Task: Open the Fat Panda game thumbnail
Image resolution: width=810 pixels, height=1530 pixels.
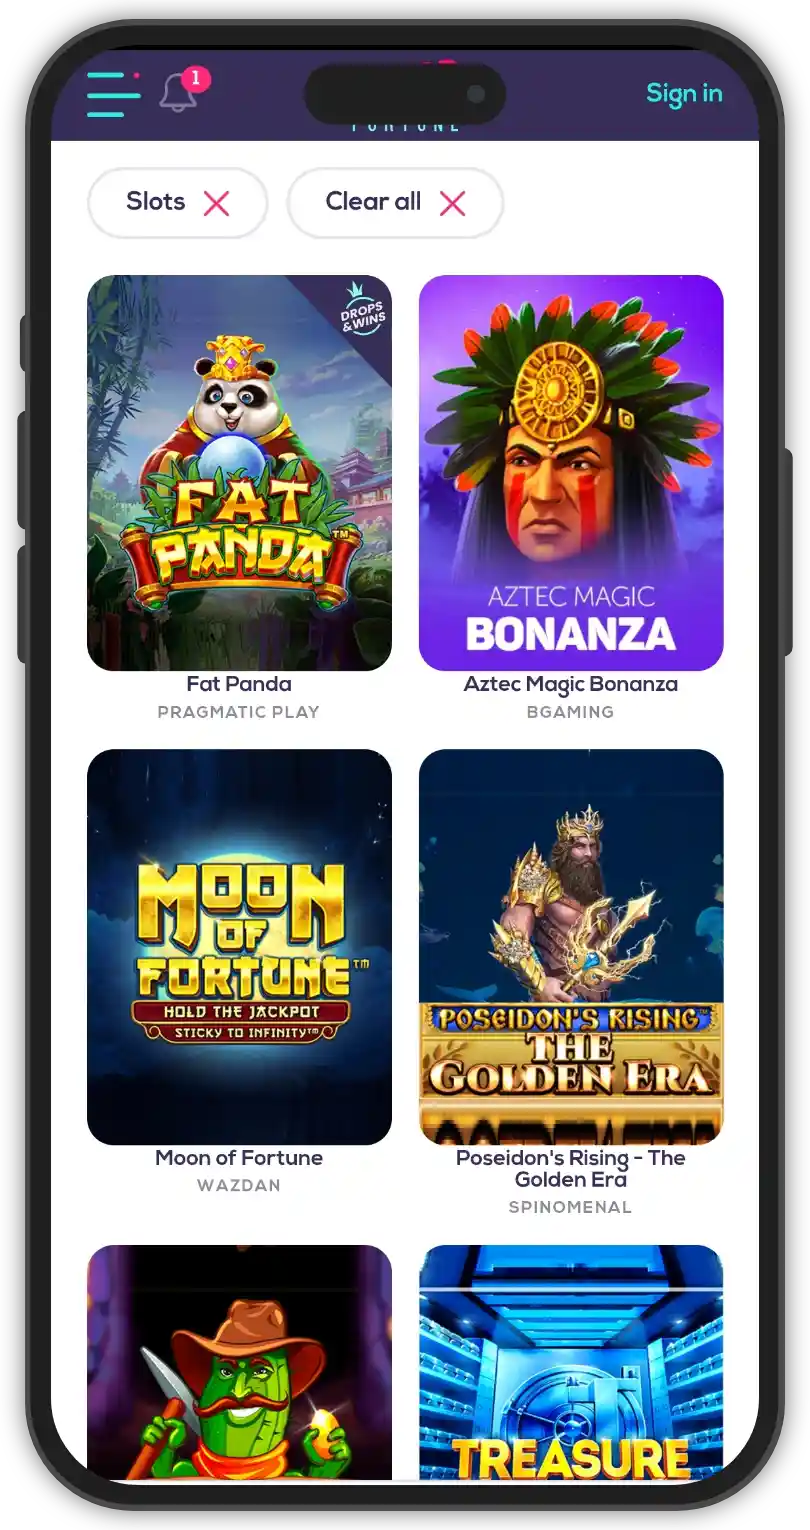Action: click(239, 472)
